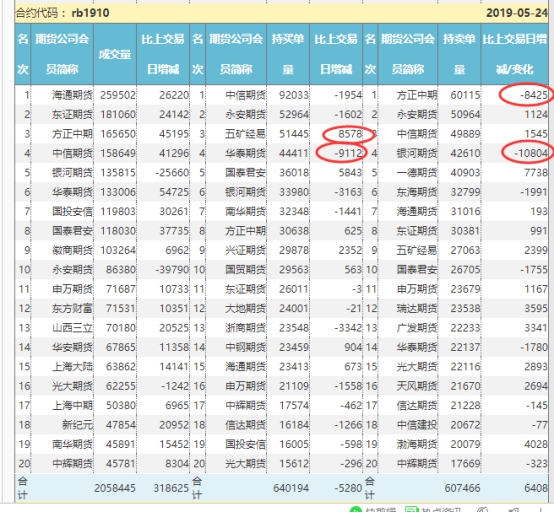Viewport: 554px width, 513px height.
Task: Select 海通期货 volume value 259502
Action: coord(118,95)
